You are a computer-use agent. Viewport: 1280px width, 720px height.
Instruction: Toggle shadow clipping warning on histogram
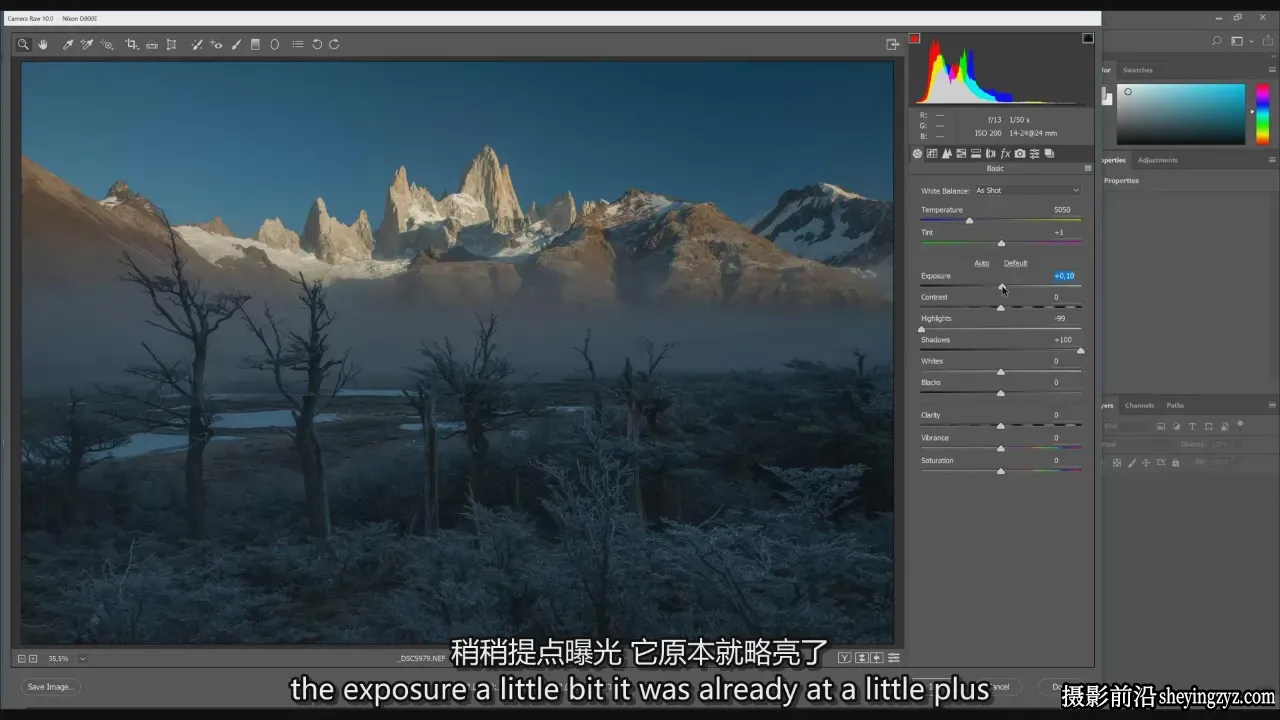[914, 38]
